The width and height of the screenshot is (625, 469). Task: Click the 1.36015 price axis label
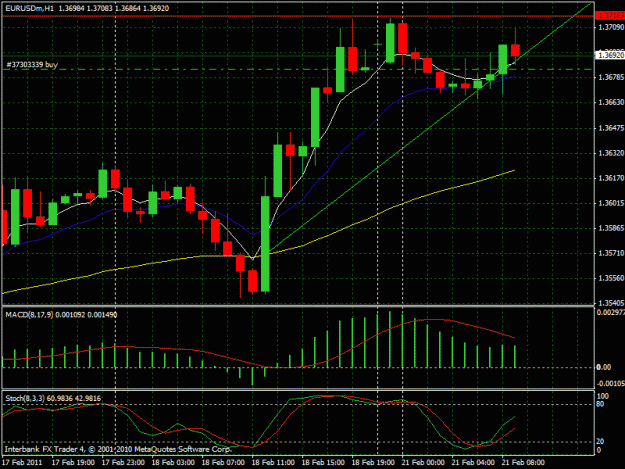(x=611, y=203)
